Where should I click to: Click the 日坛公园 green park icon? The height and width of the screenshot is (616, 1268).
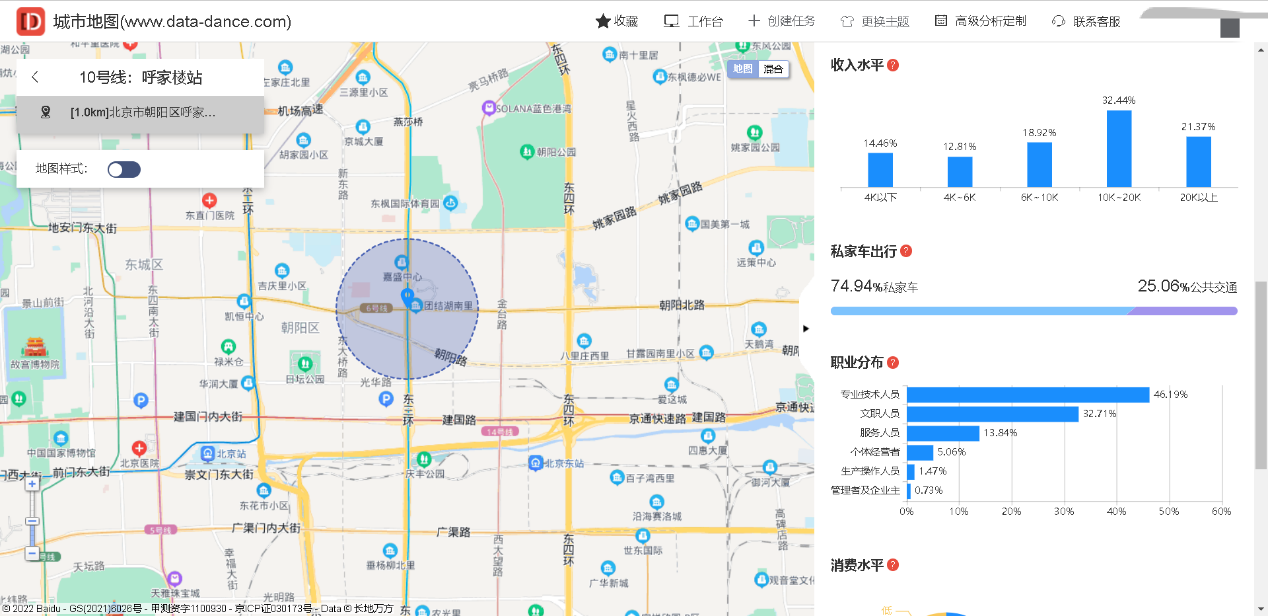pos(304,364)
